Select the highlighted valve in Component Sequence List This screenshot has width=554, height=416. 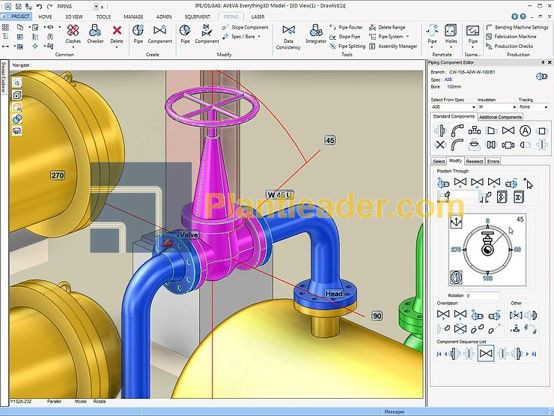[x=486, y=353]
